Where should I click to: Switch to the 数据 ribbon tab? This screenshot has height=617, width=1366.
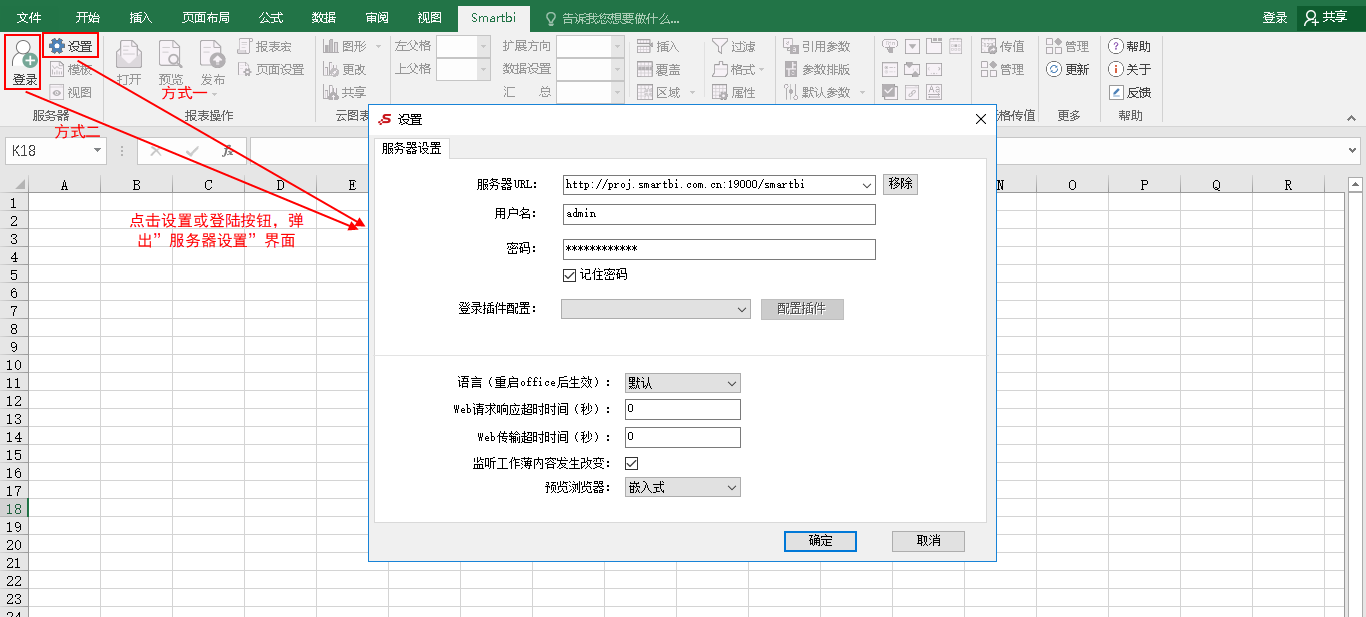click(x=324, y=18)
